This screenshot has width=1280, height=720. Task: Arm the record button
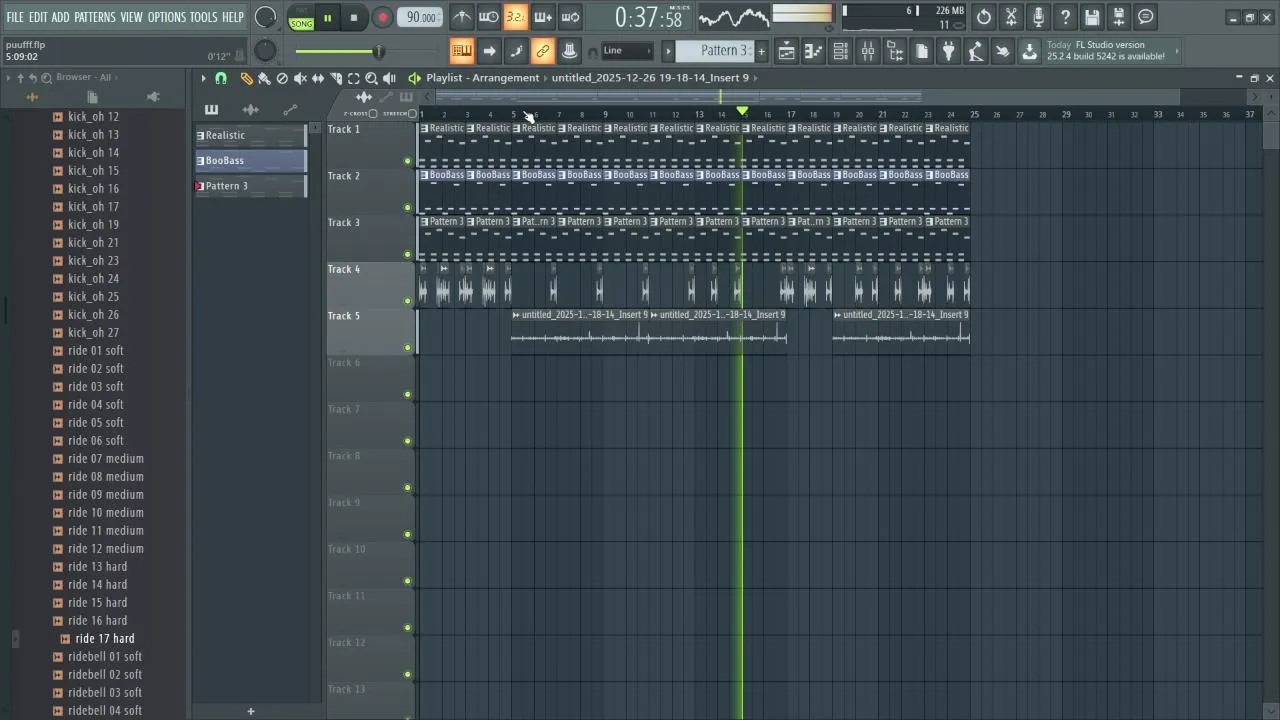pyautogui.click(x=382, y=18)
